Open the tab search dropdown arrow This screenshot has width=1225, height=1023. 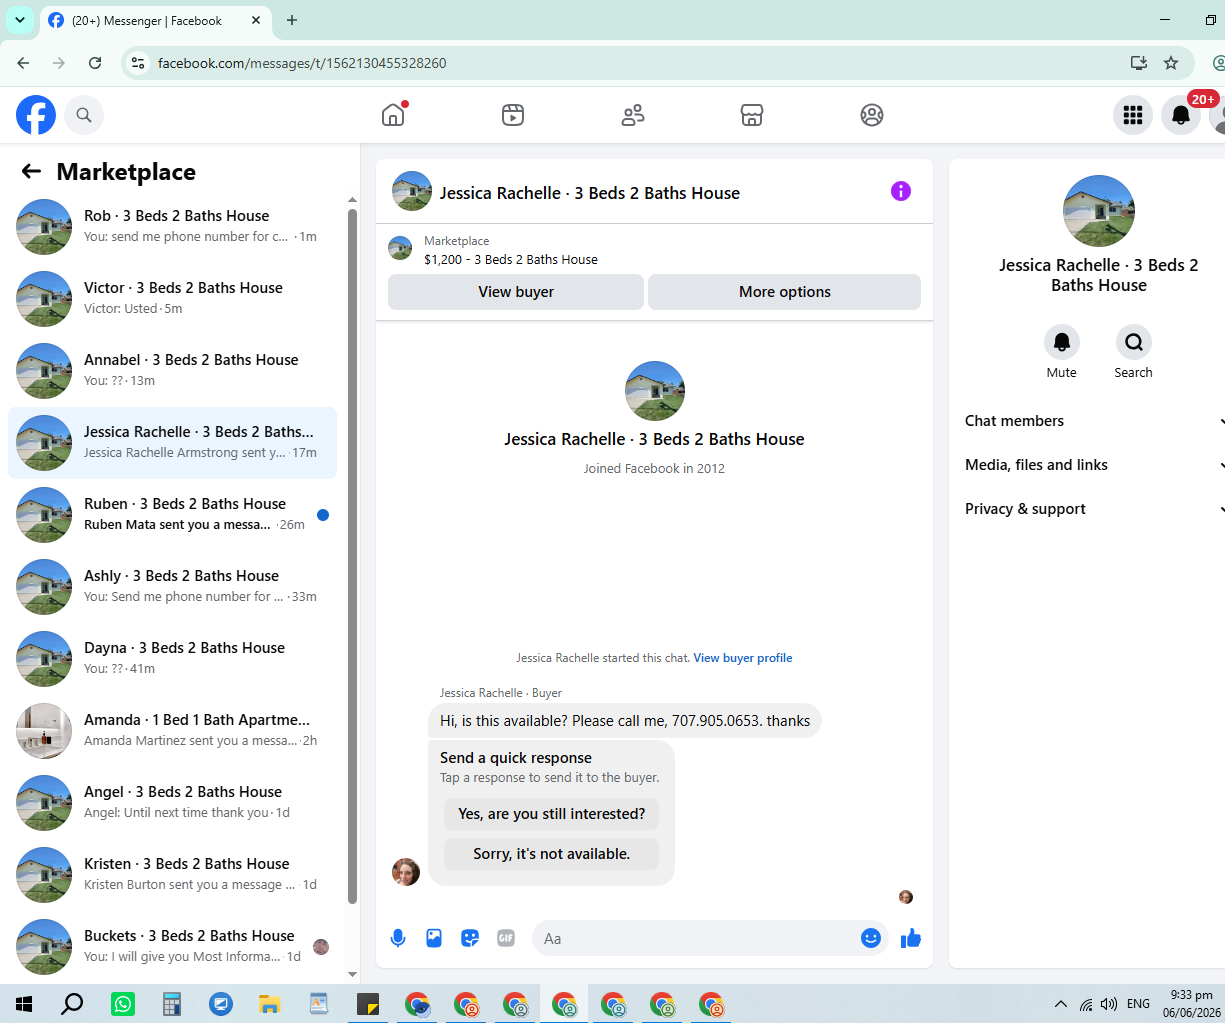point(19,20)
